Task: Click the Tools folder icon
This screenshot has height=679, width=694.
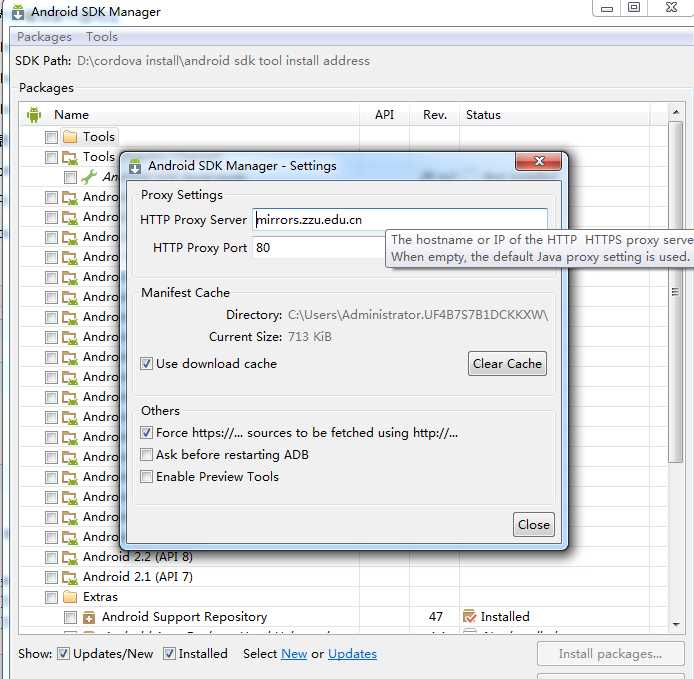Action: [x=70, y=137]
